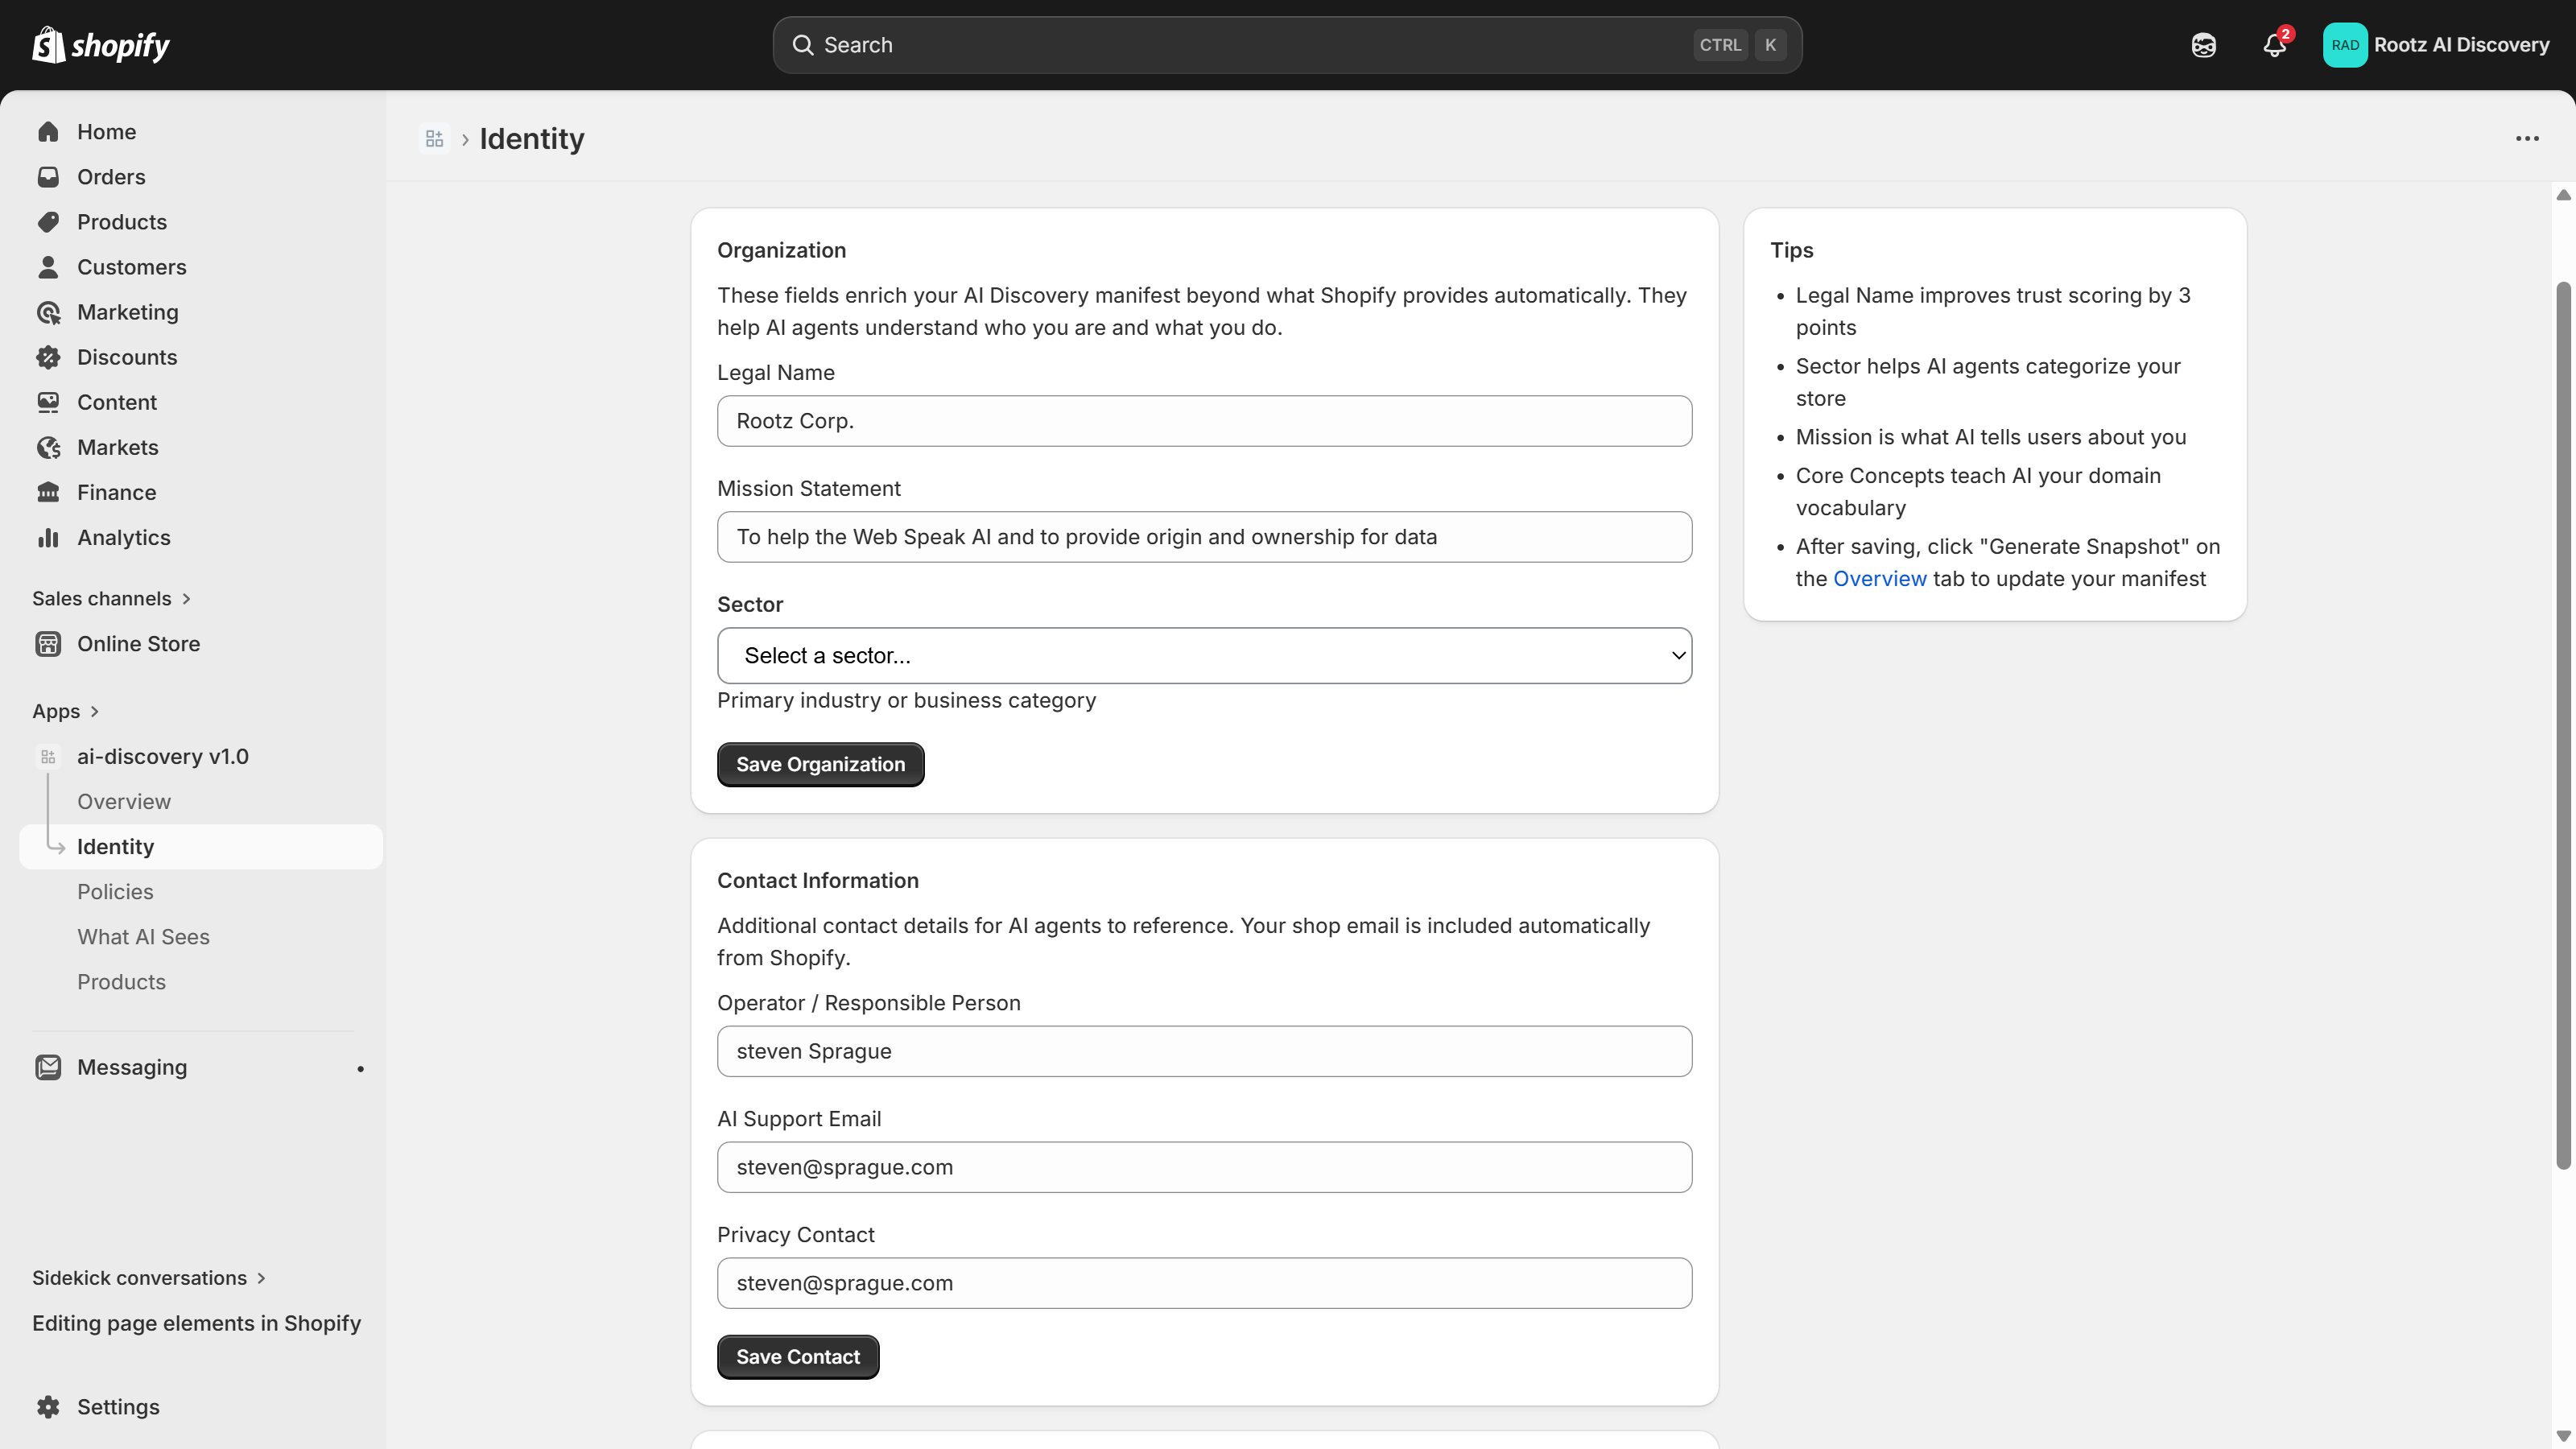The width and height of the screenshot is (2576, 1449).
Task: Select the Discounts icon
Action: [x=48, y=357]
